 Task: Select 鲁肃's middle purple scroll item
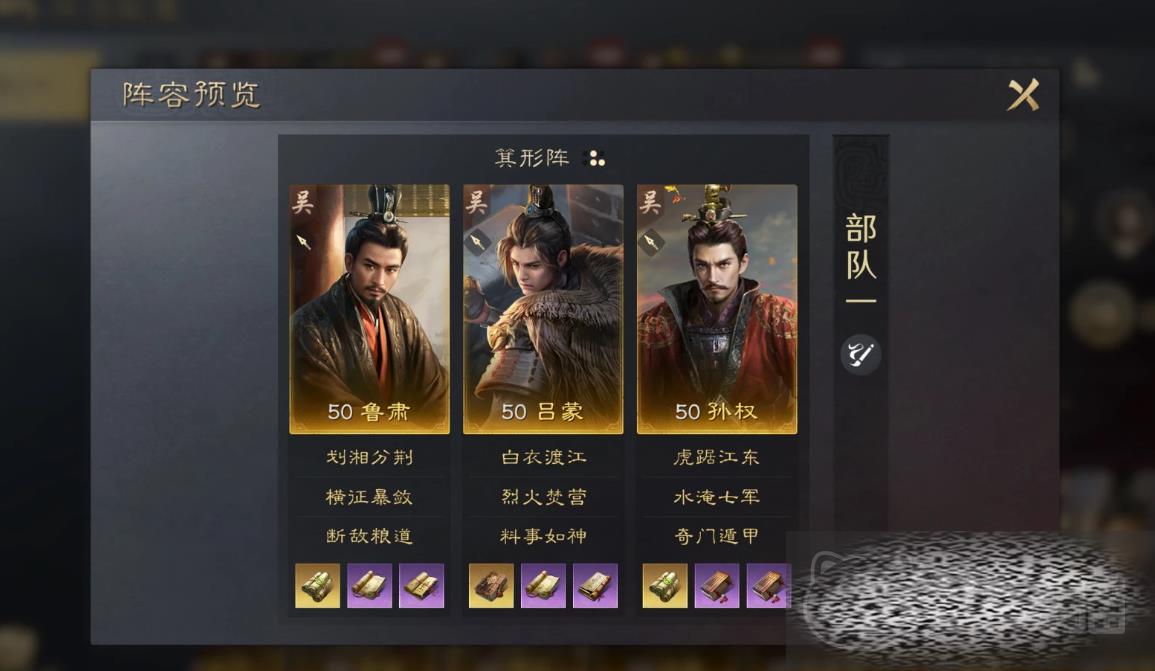(369, 586)
